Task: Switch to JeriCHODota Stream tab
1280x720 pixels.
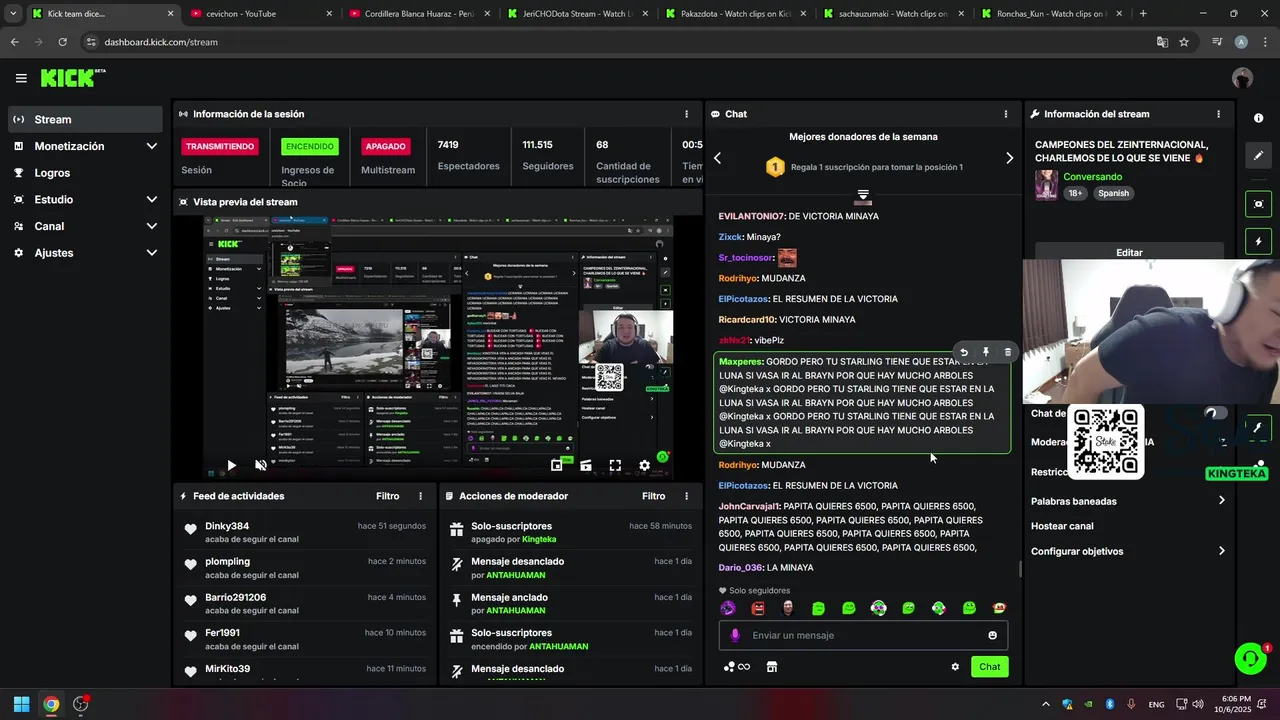Action: tap(578, 14)
